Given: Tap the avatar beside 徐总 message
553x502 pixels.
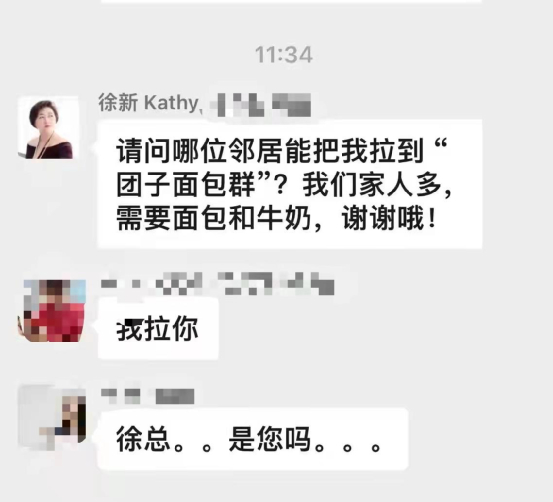Looking at the screenshot, I should click(x=52, y=418).
